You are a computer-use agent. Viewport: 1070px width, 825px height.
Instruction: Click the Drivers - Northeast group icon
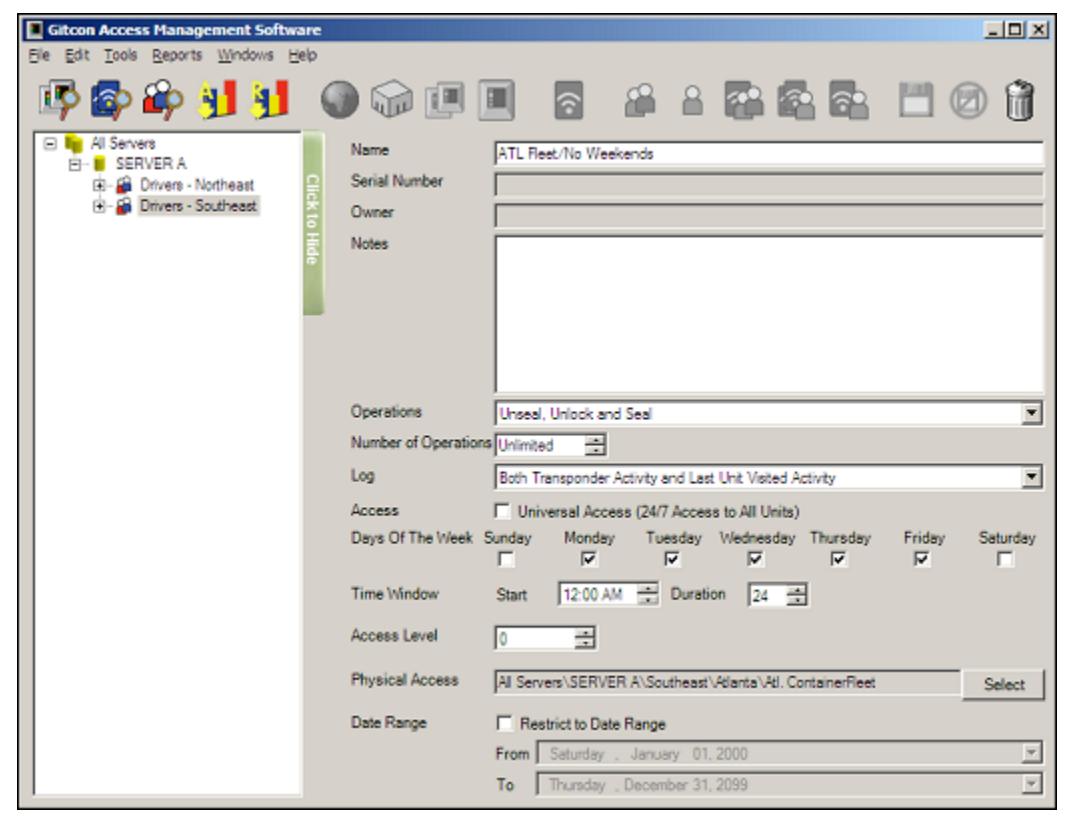pyautogui.click(x=124, y=185)
